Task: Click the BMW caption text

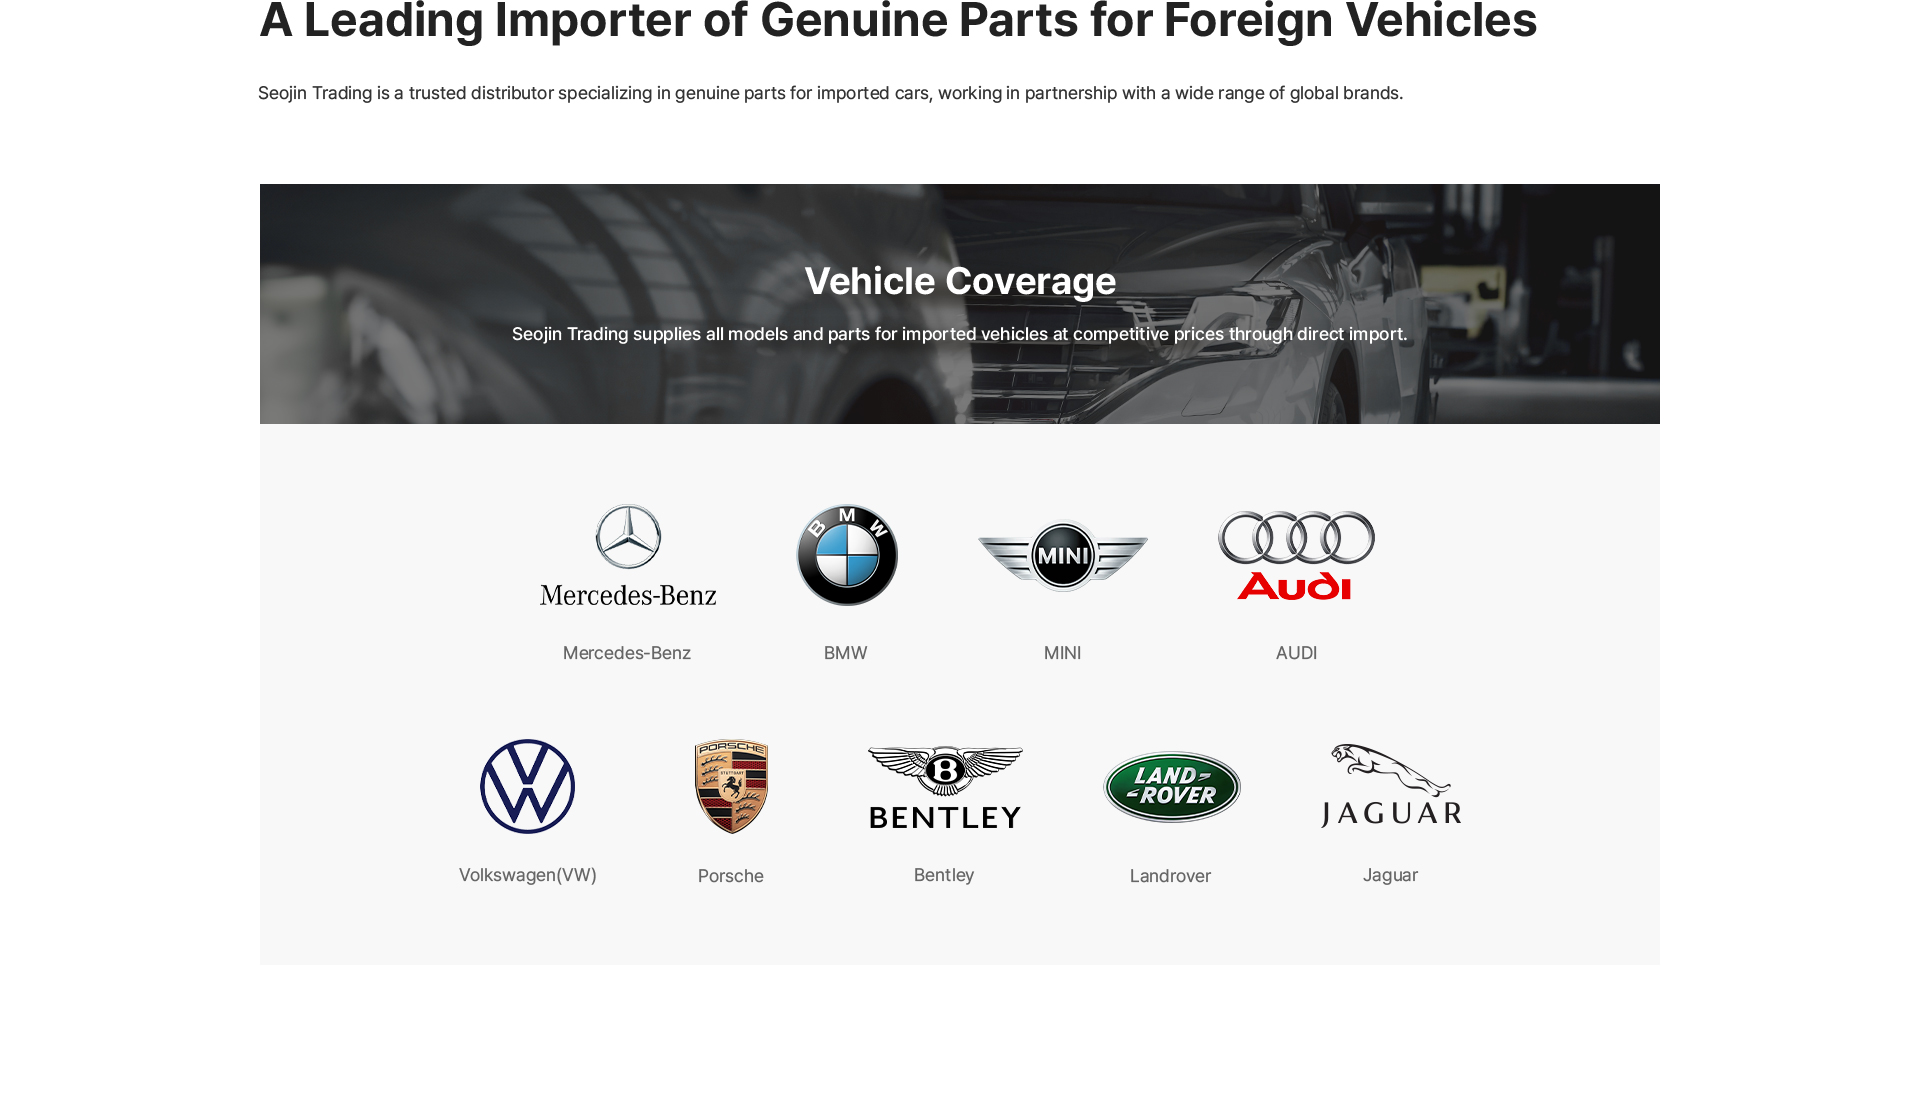Action: point(846,653)
